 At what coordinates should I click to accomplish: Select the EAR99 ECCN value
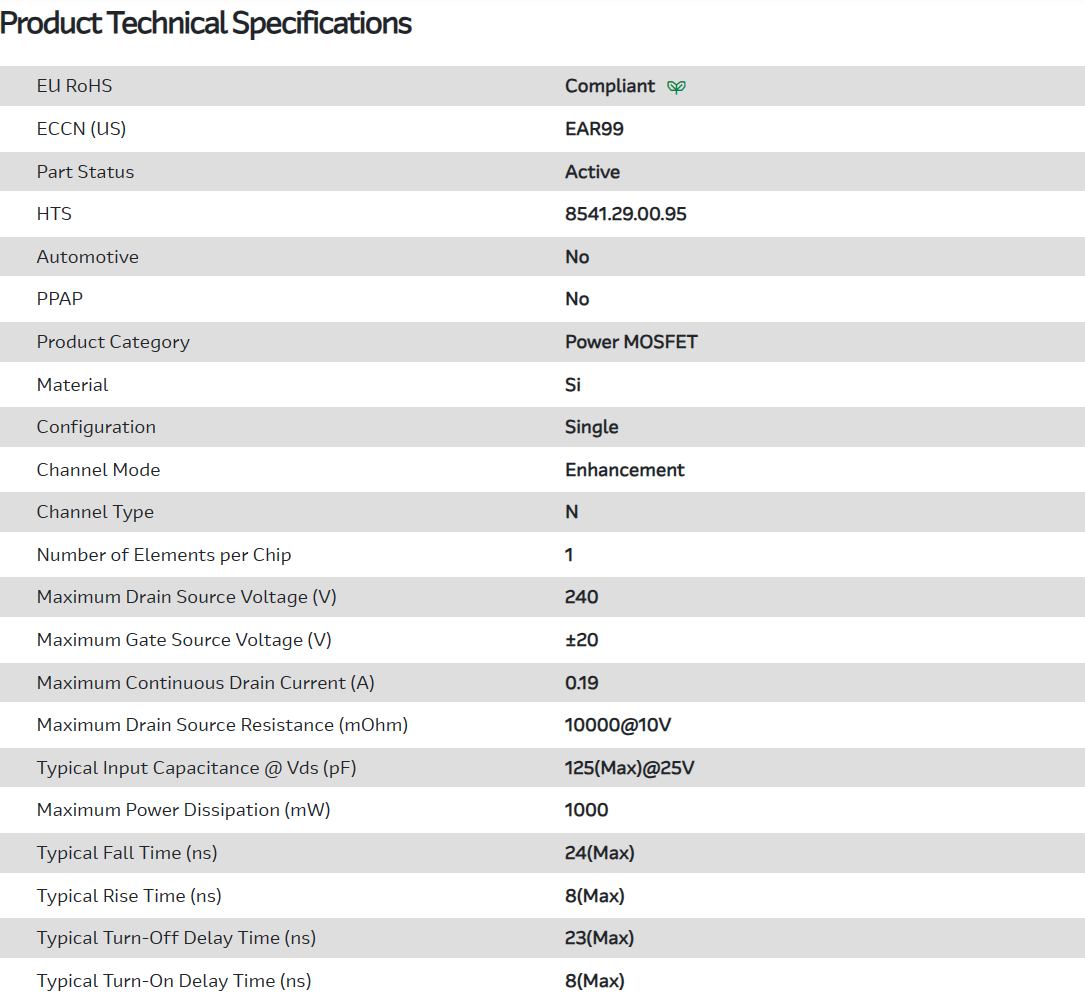(594, 129)
